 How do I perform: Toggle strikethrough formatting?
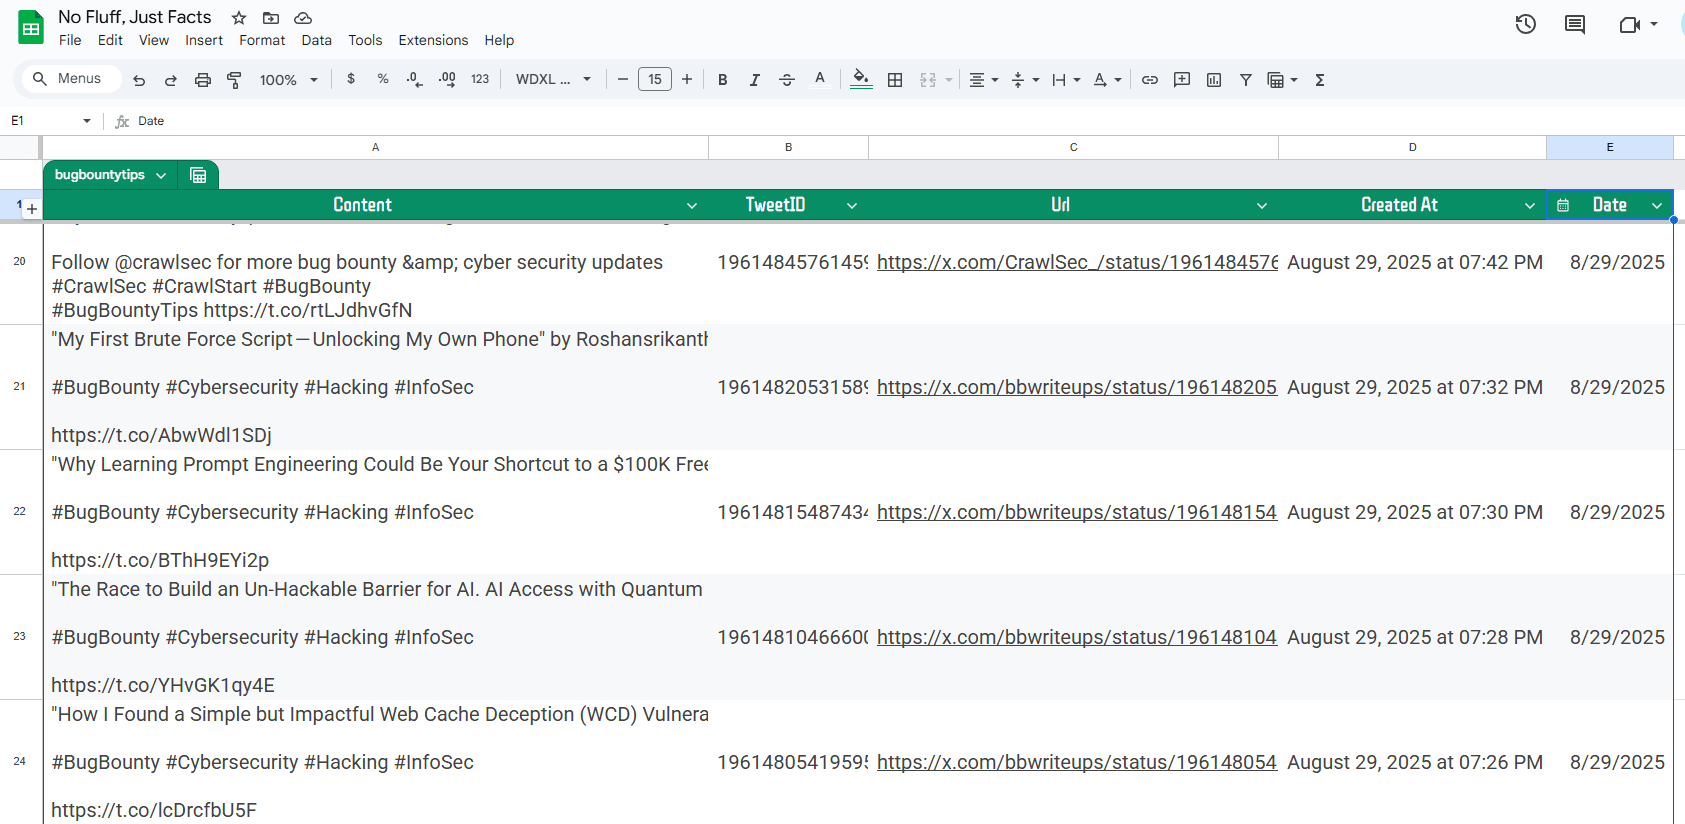[787, 80]
